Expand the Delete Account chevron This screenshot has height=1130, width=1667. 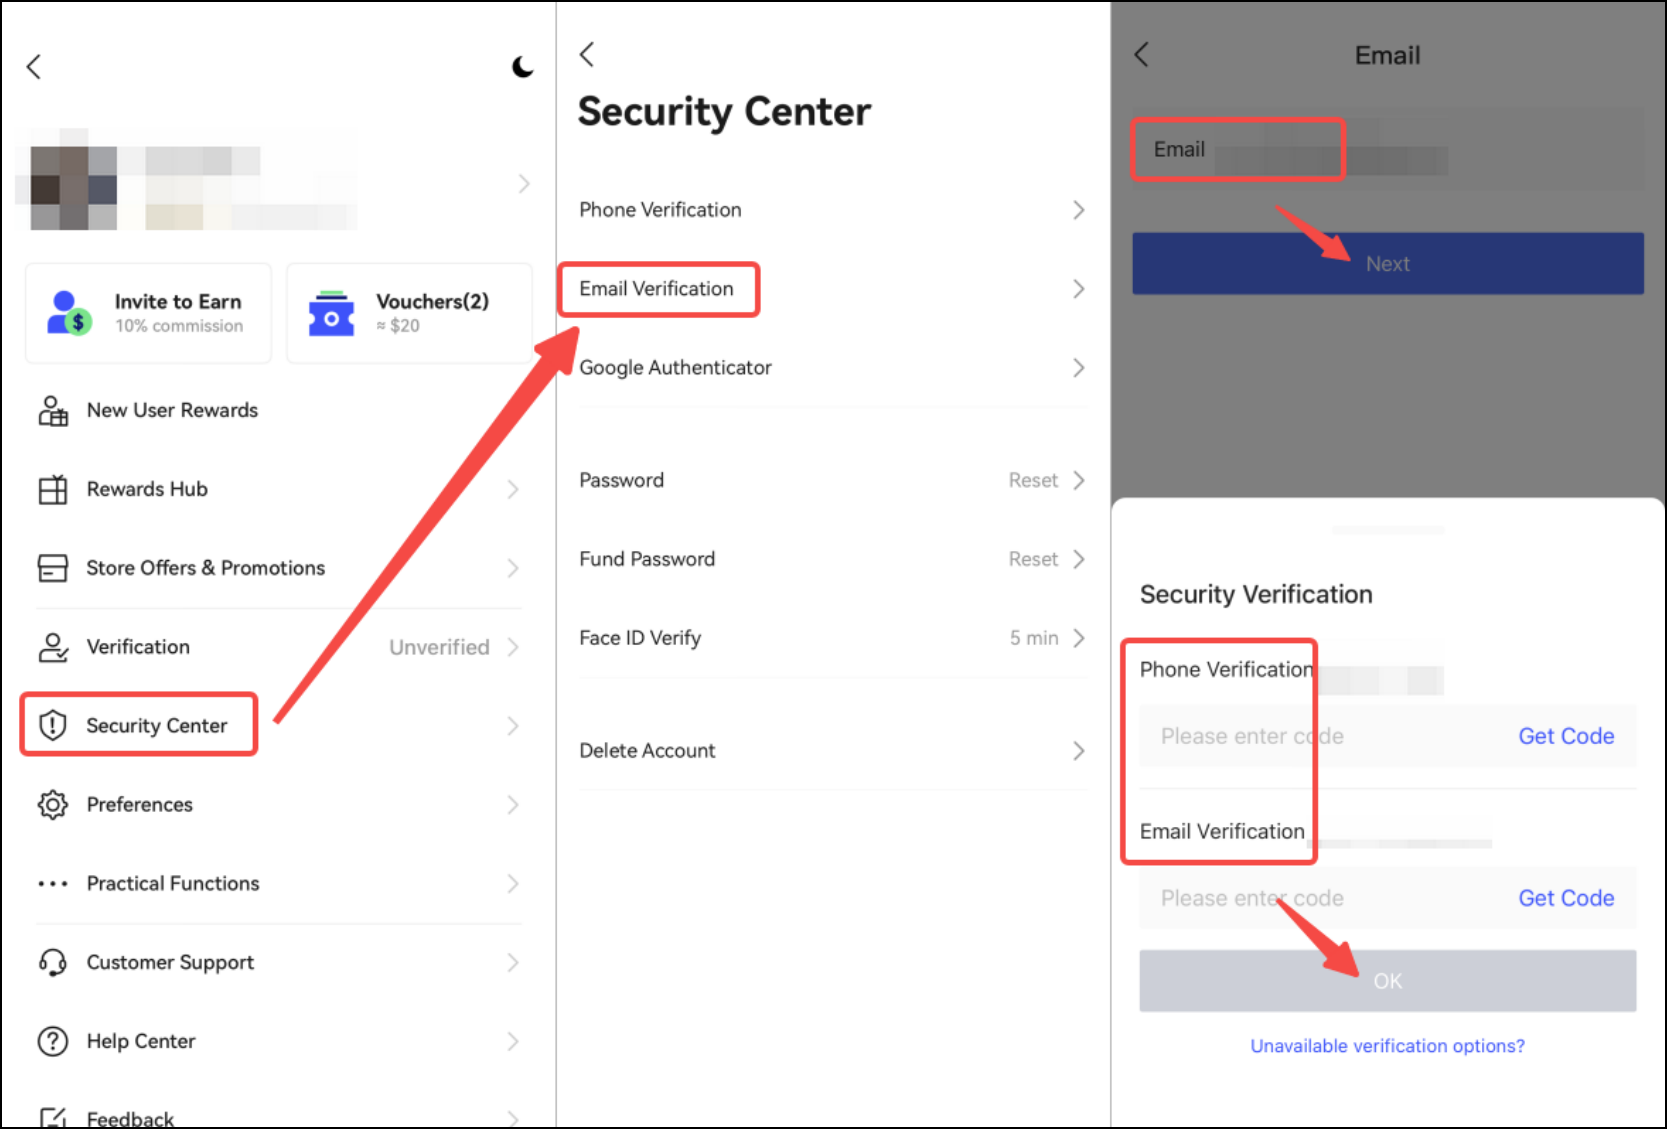tap(1078, 751)
